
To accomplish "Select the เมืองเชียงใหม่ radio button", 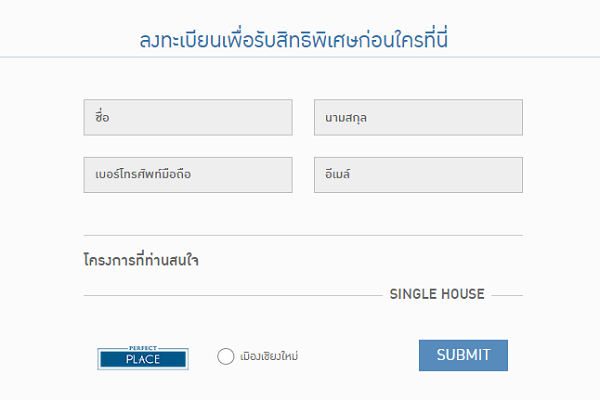I will click(226, 356).
